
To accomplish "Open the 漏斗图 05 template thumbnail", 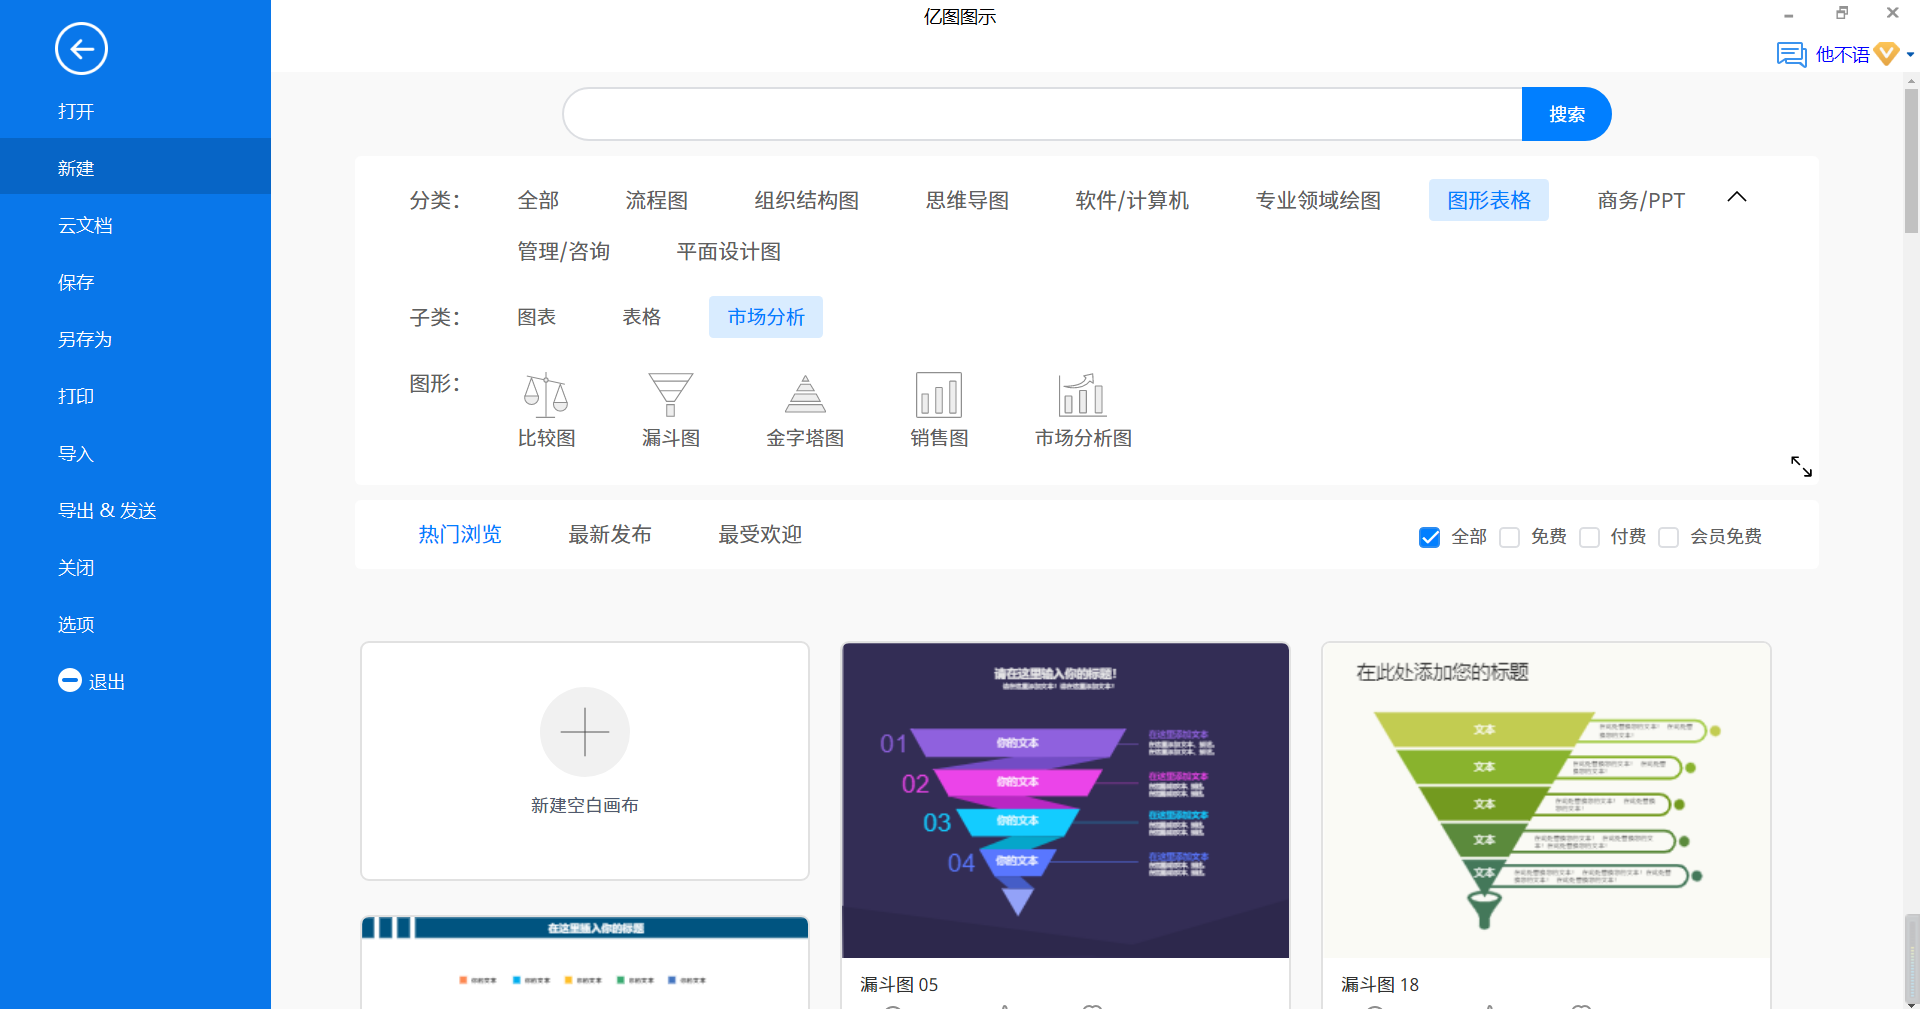I will pos(1065,800).
